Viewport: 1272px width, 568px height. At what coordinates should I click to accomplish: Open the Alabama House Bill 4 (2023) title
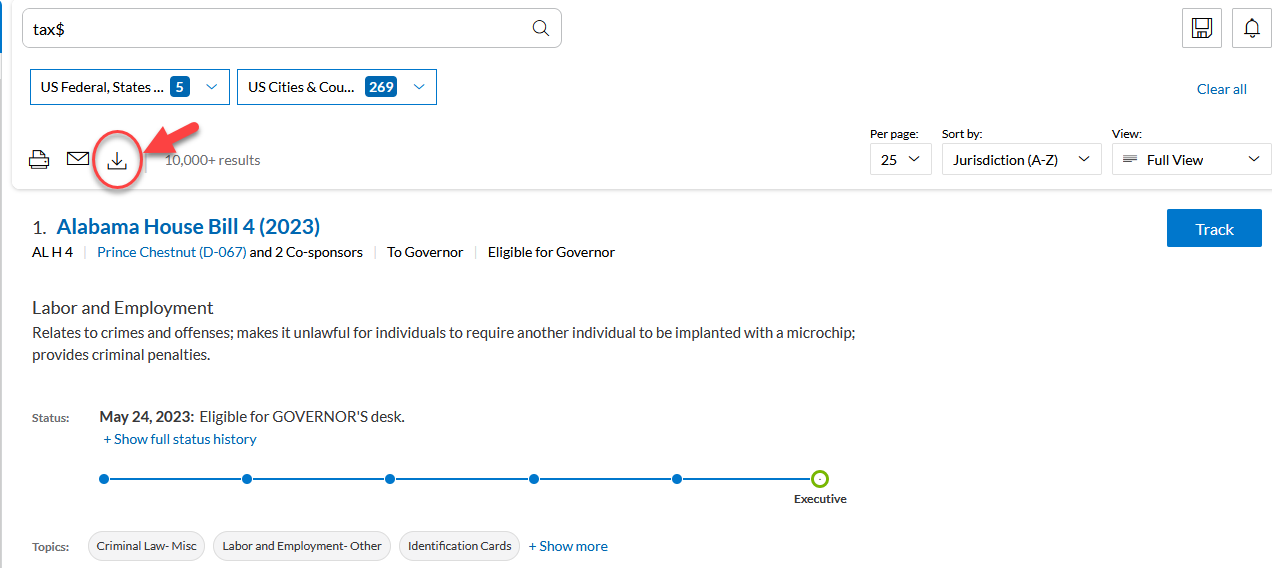tap(188, 227)
